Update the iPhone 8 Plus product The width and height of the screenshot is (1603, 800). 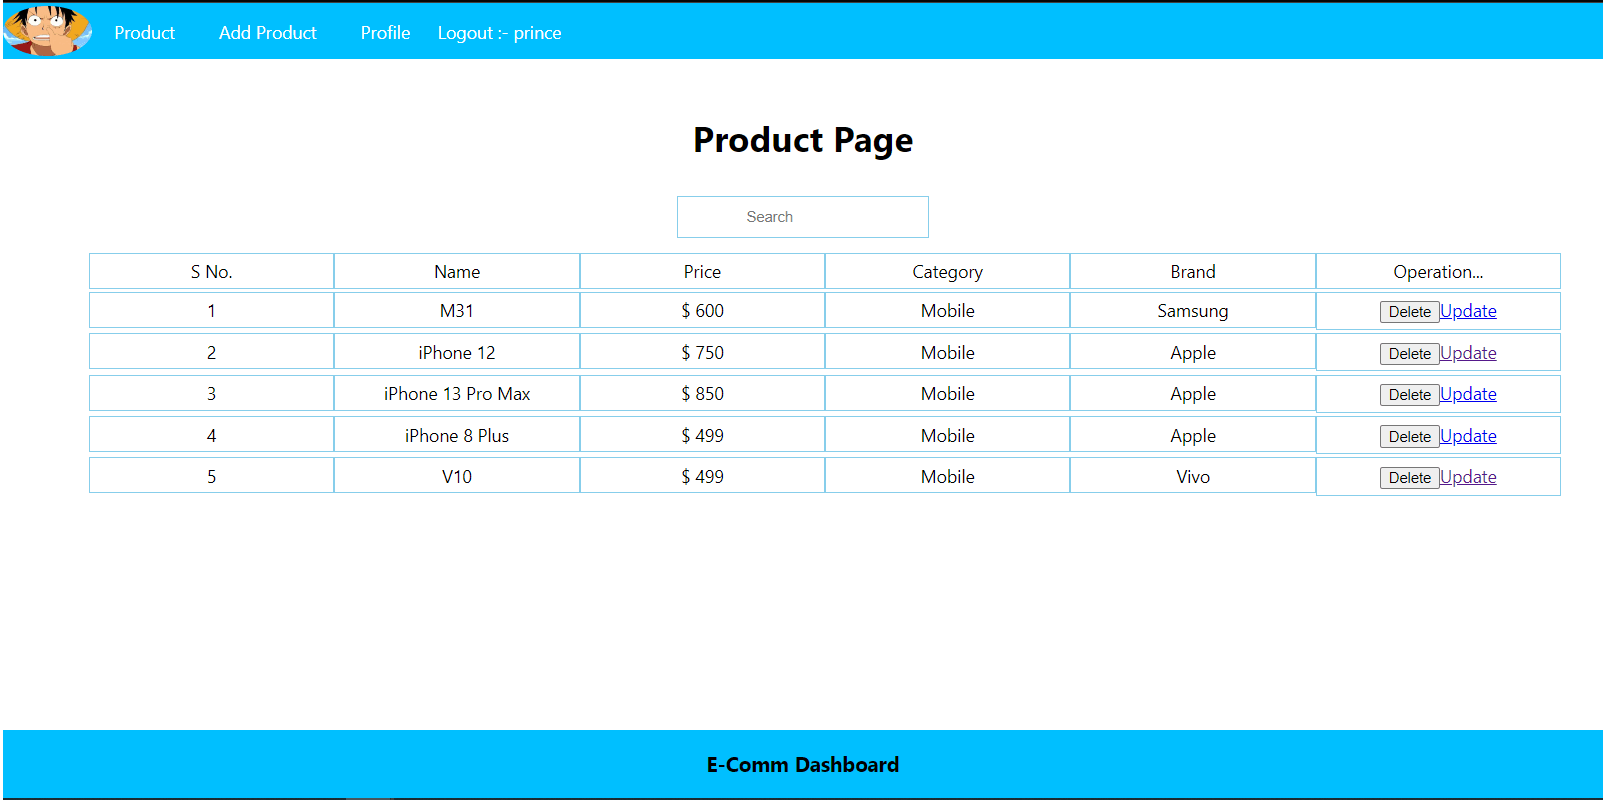pos(1468,436)
